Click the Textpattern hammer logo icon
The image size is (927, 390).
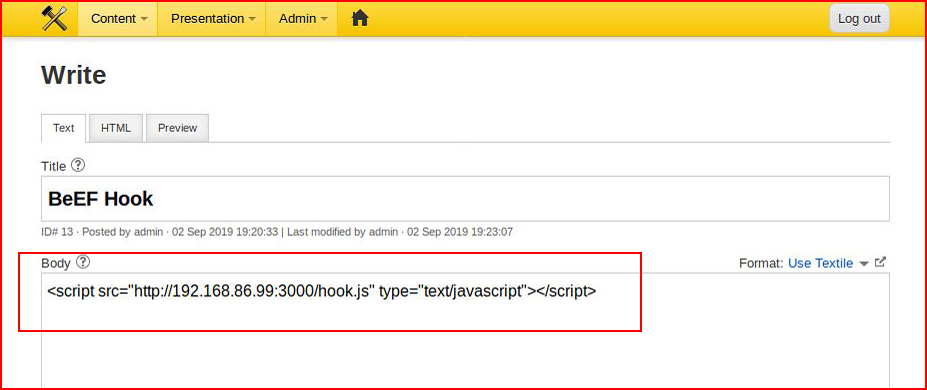[x=55, y=19]
